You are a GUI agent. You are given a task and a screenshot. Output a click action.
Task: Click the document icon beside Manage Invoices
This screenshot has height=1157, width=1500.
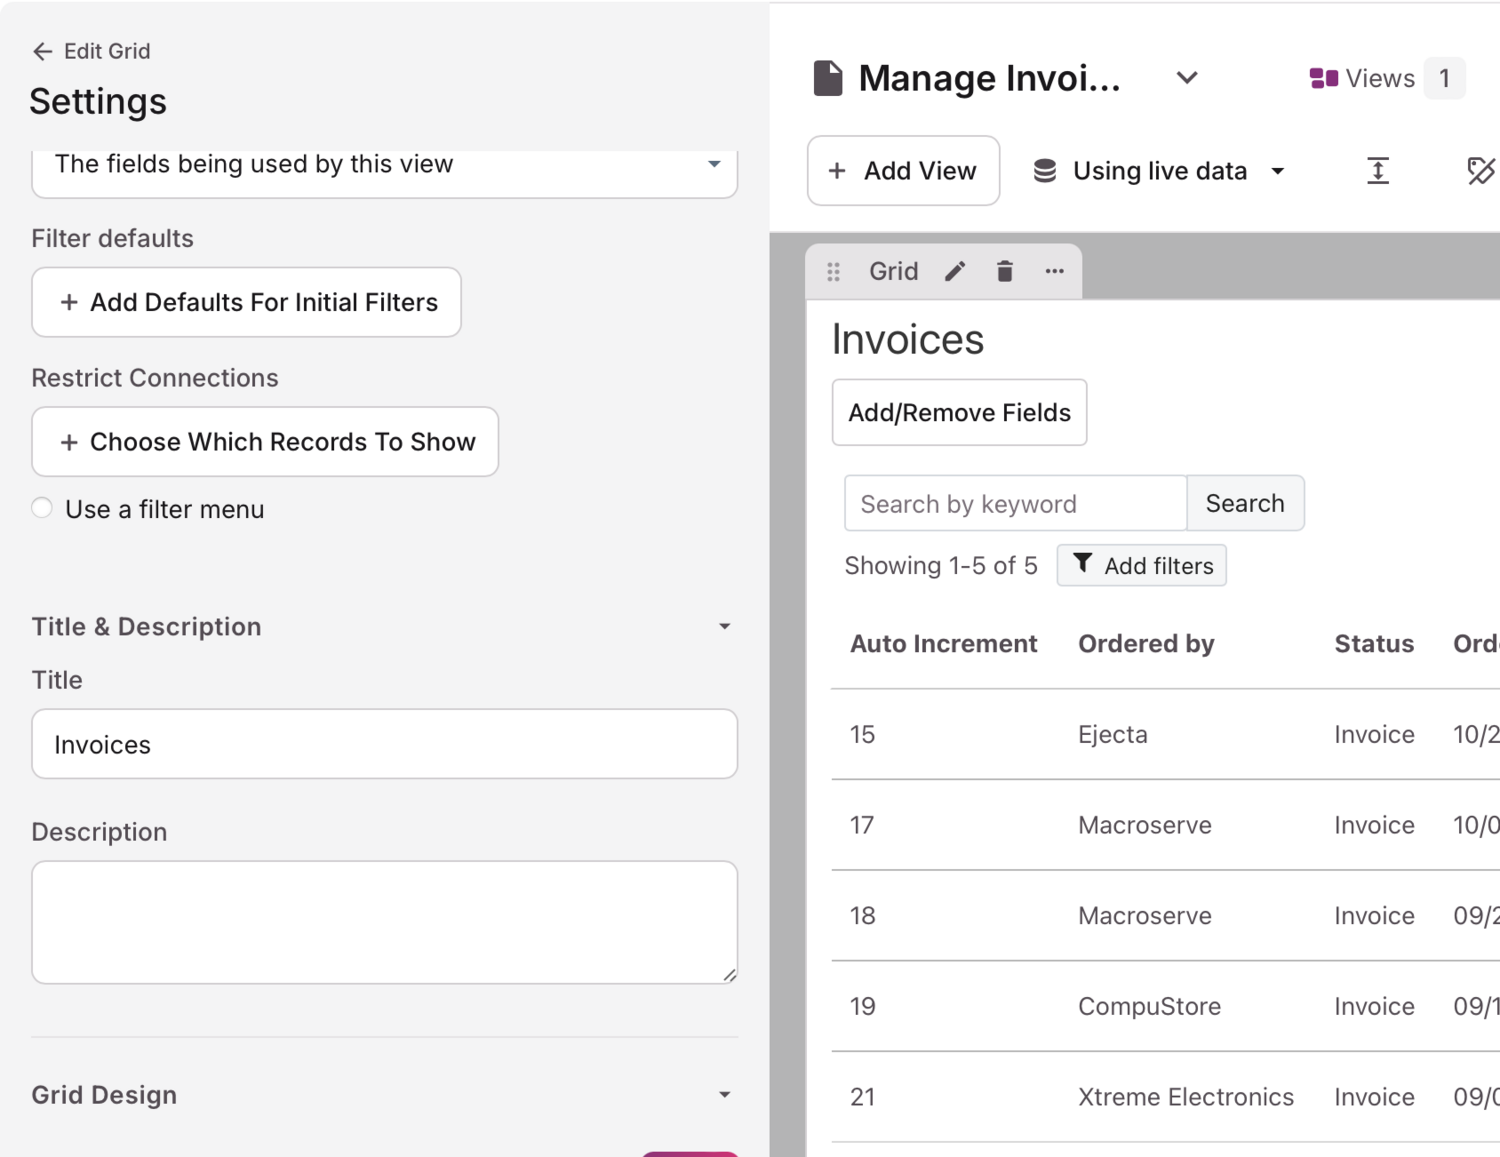827,76
